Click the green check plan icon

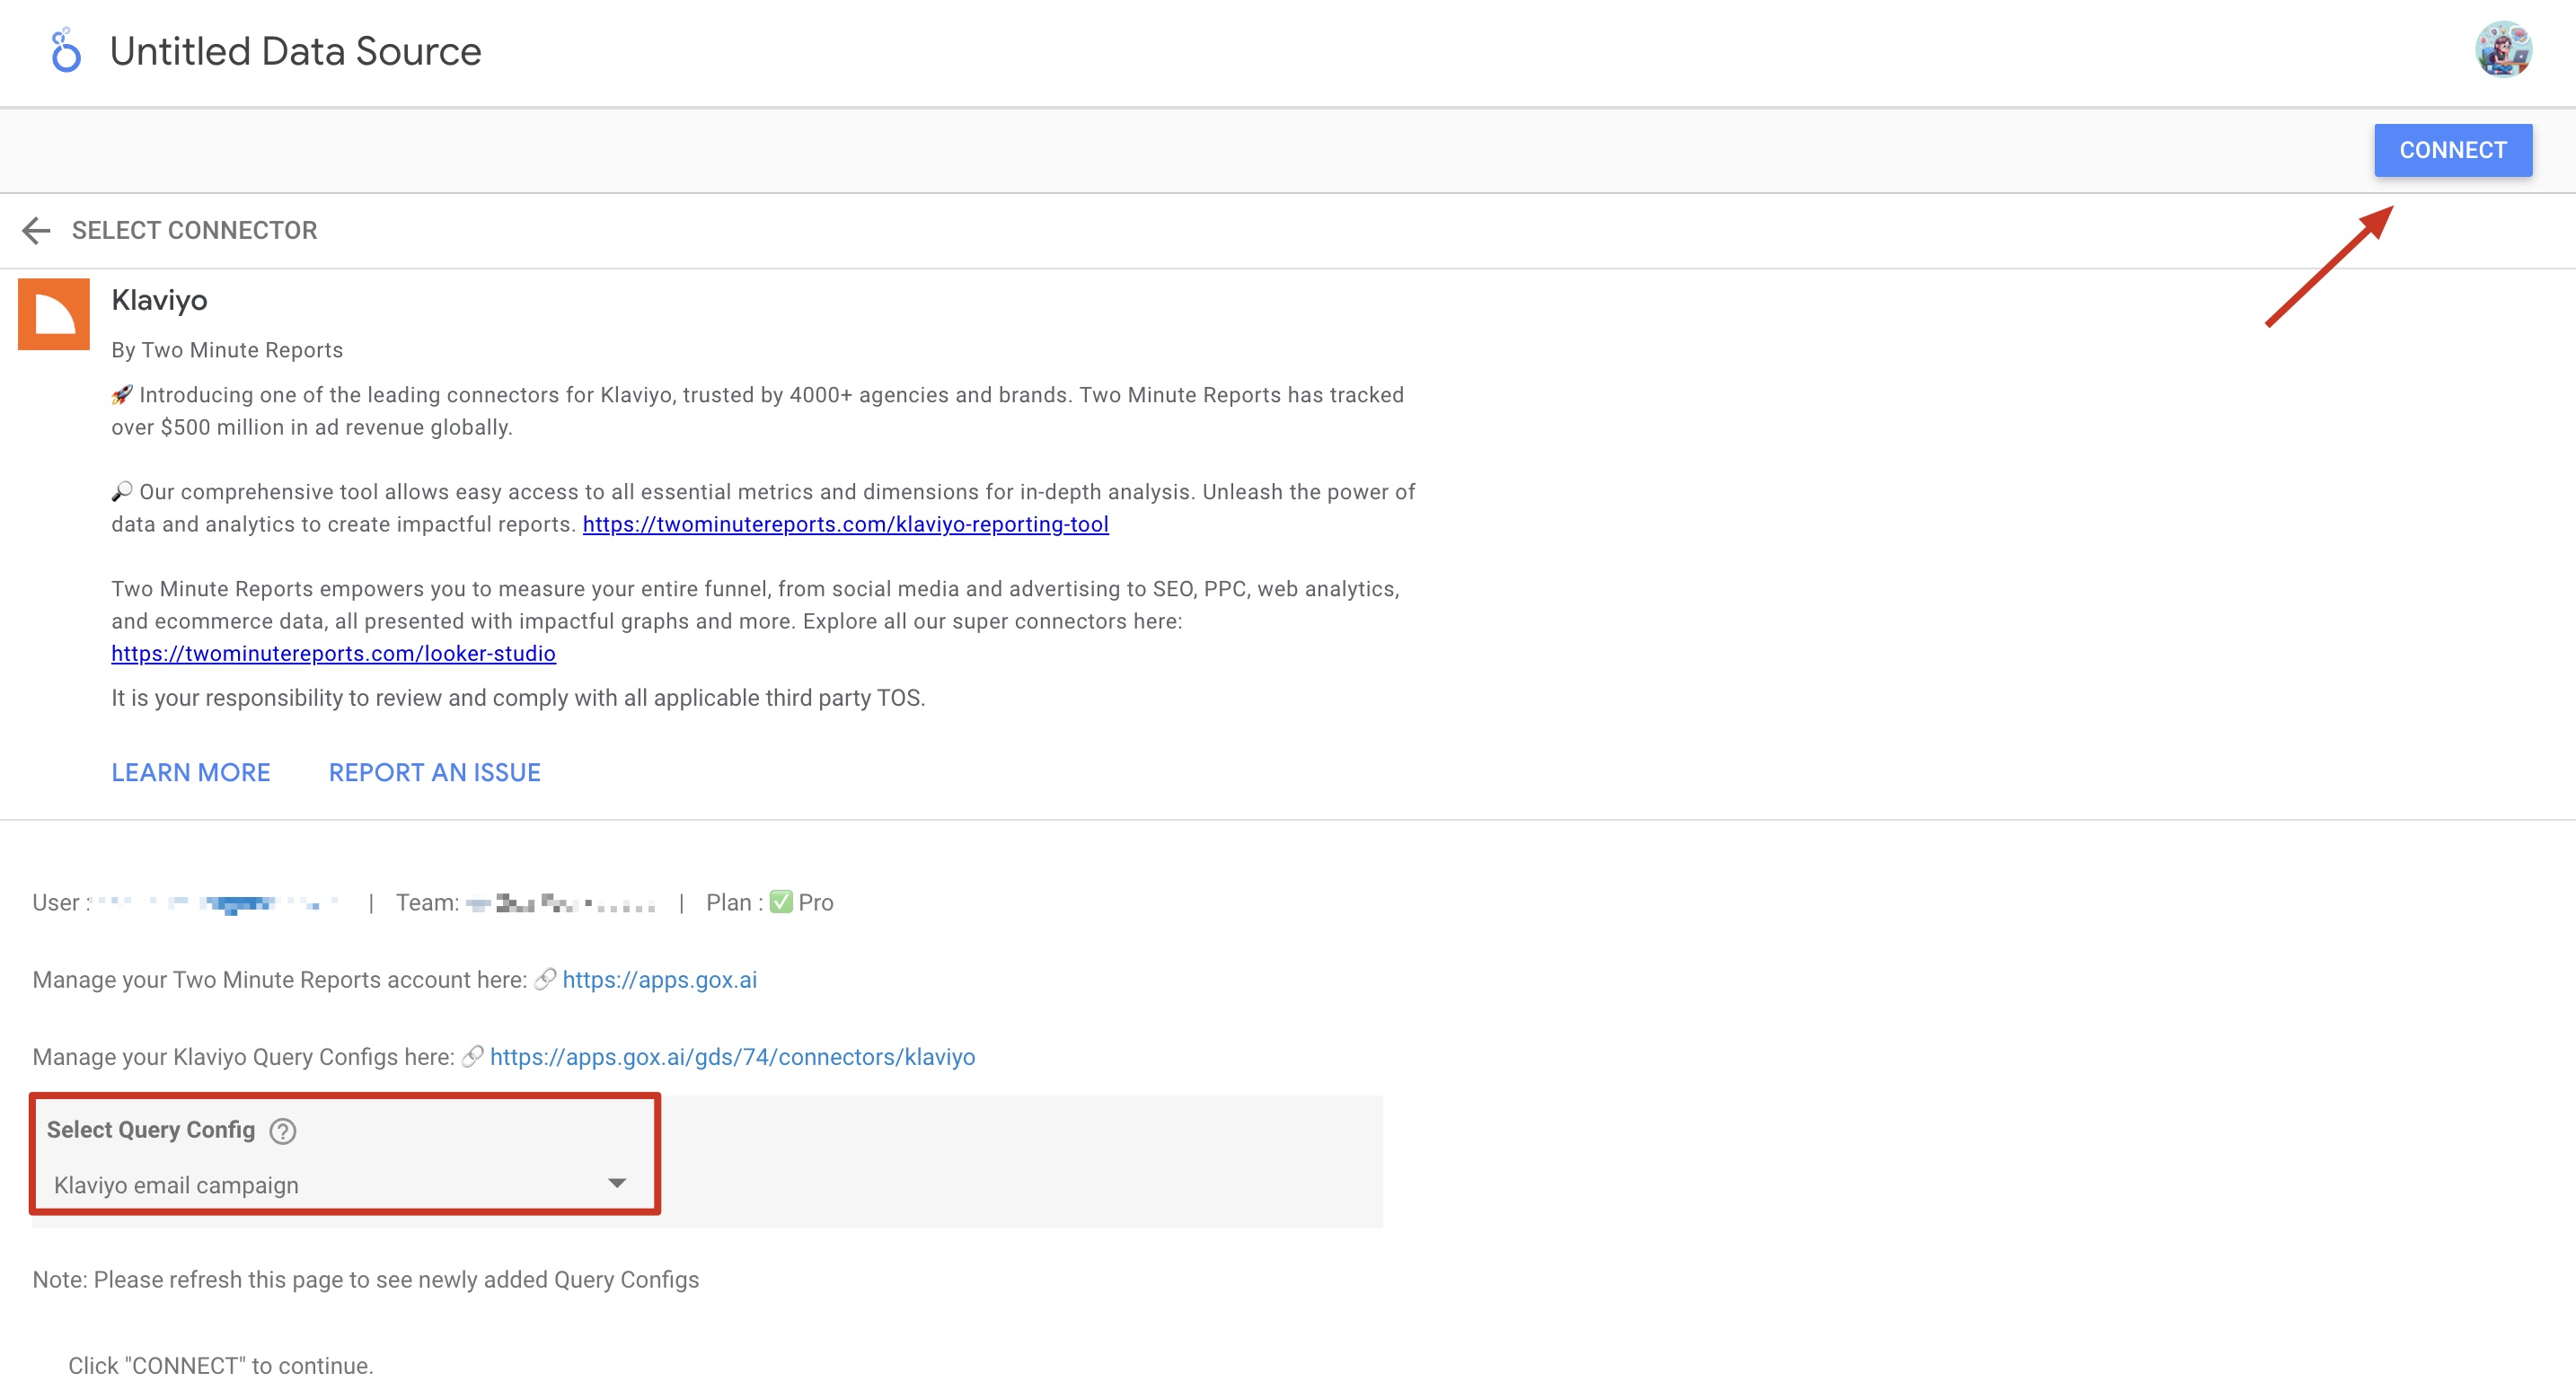tap(781, 902)
